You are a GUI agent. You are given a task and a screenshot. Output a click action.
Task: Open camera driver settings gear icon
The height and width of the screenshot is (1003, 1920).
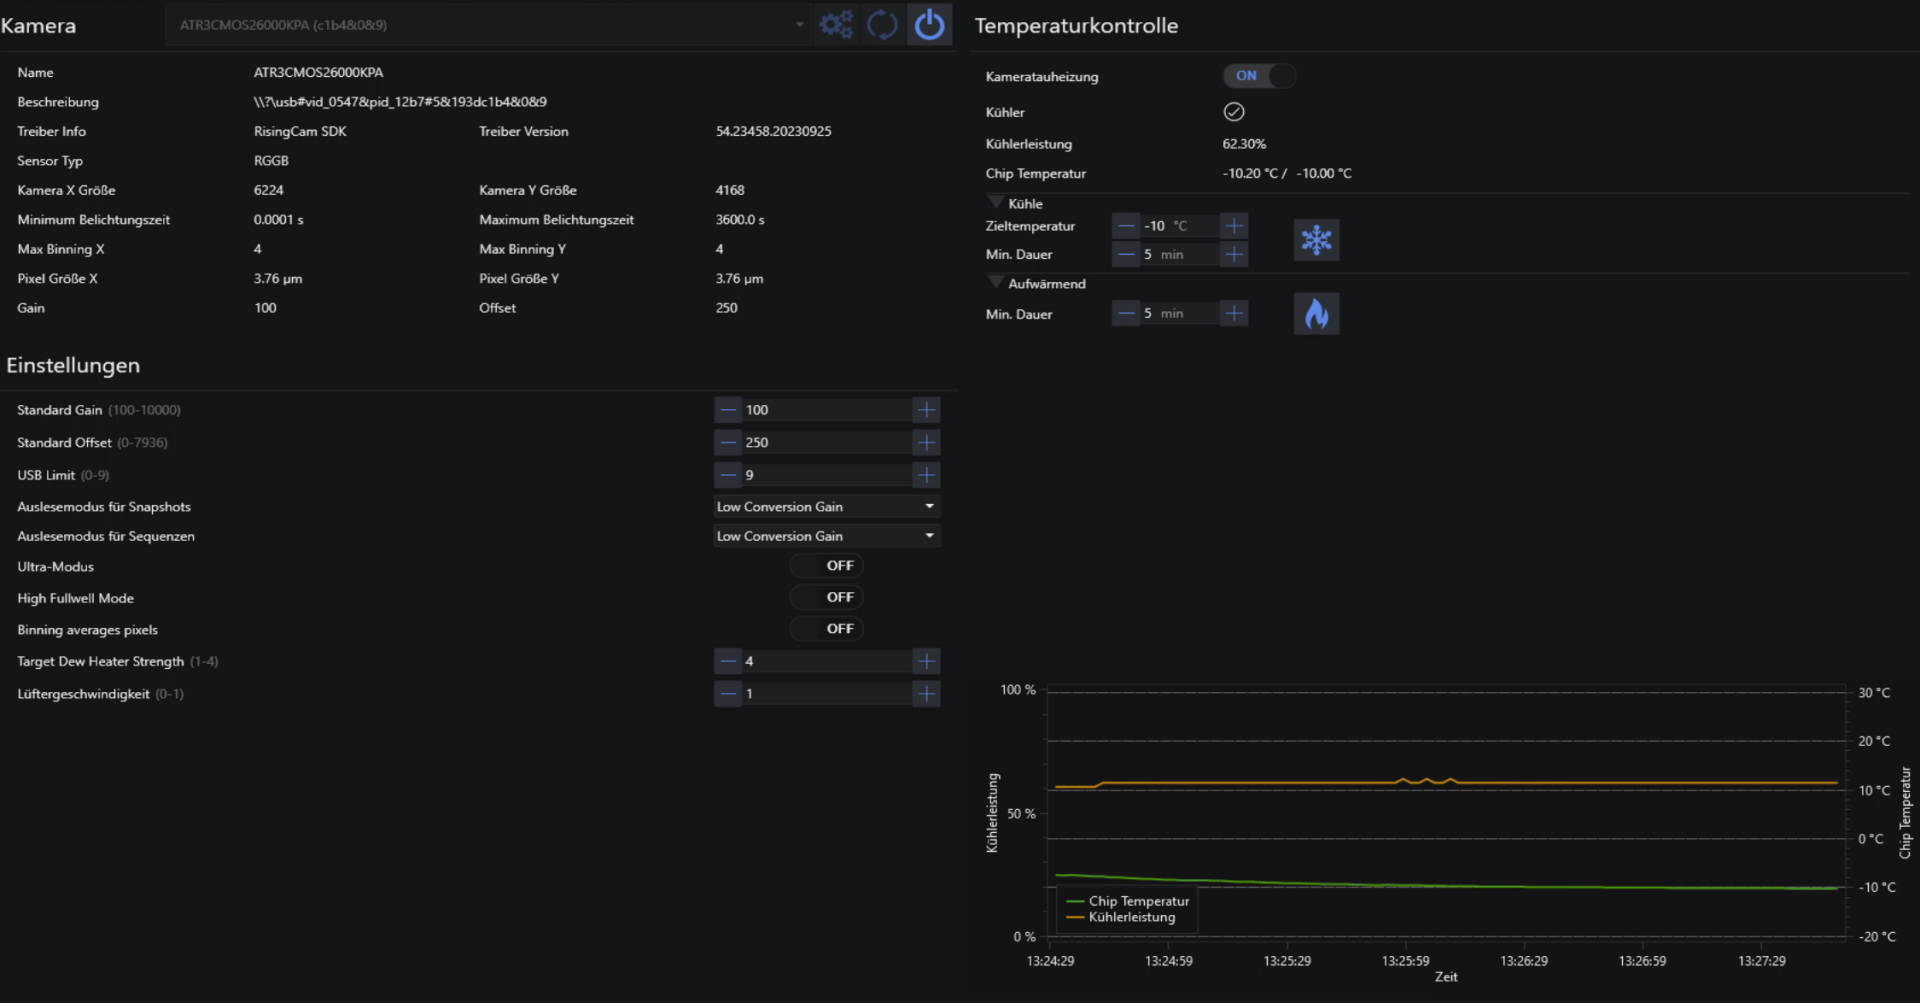836,24
